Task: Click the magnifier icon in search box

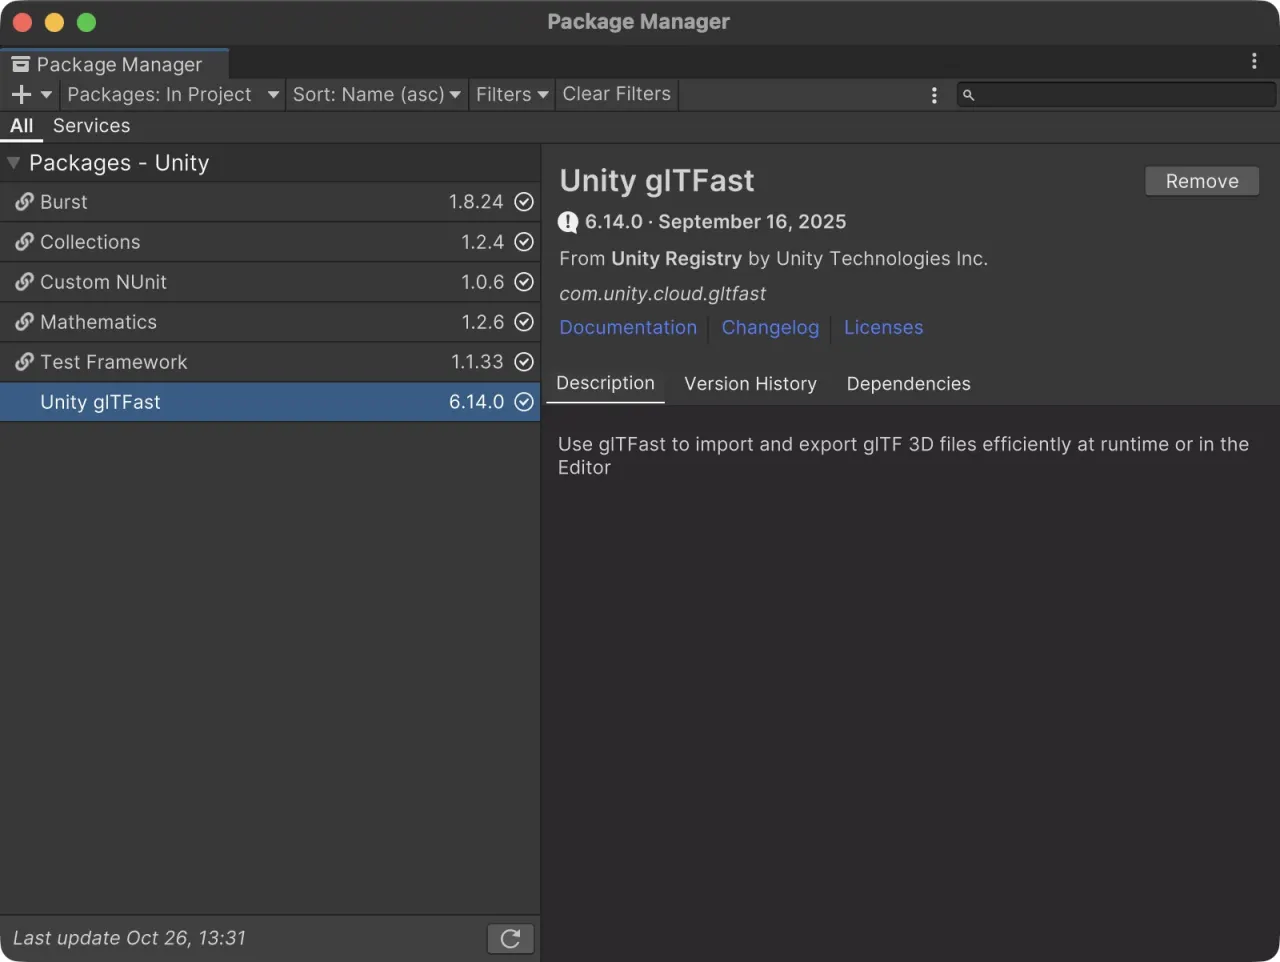Action: click(968, 95)
